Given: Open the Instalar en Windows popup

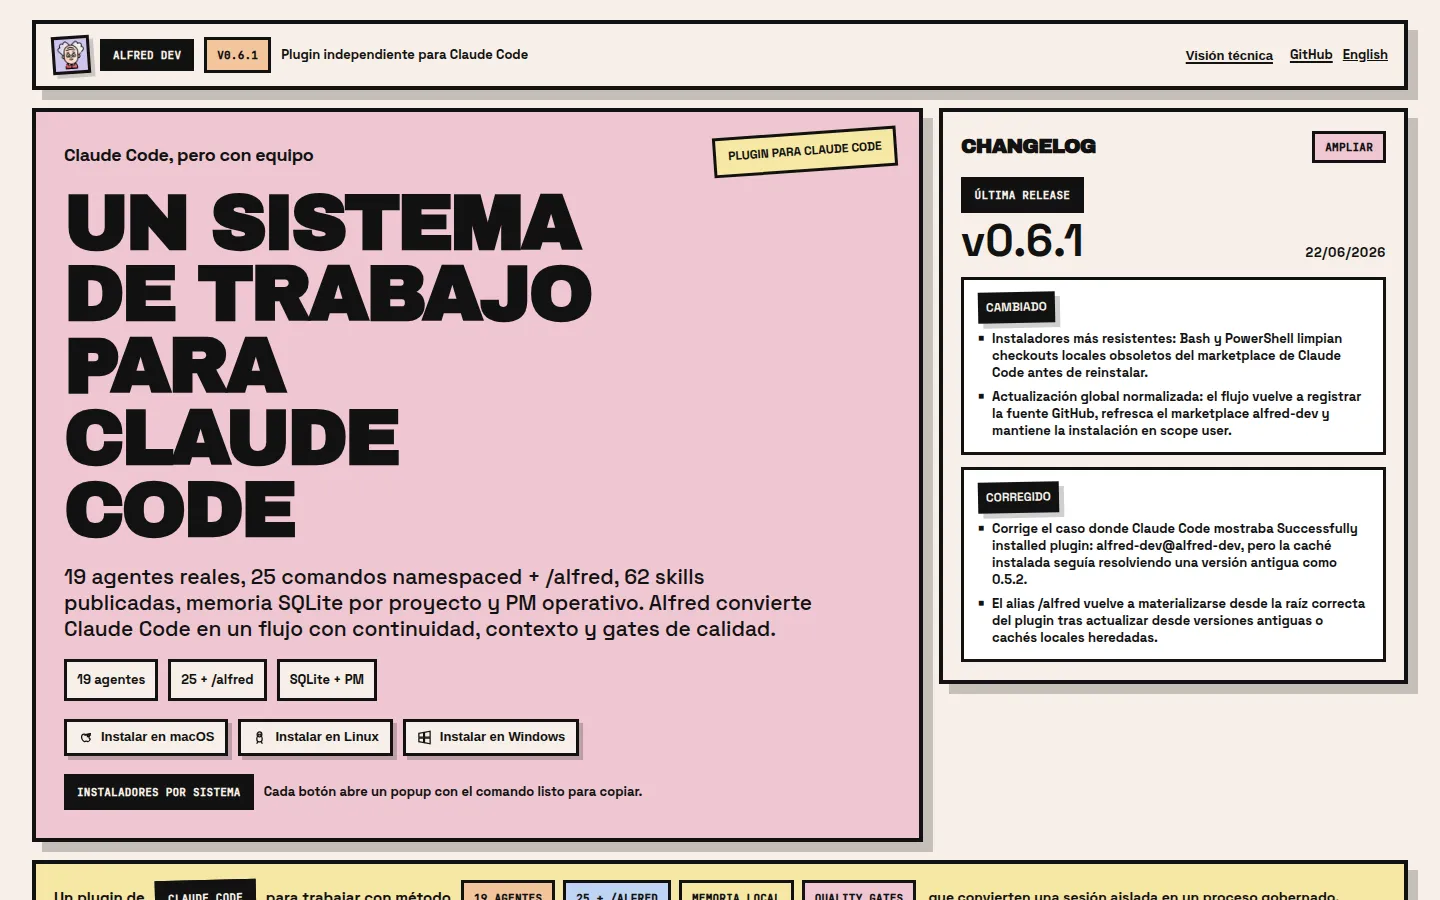Looking at the screenshot, I should click(x=491, y=737).
